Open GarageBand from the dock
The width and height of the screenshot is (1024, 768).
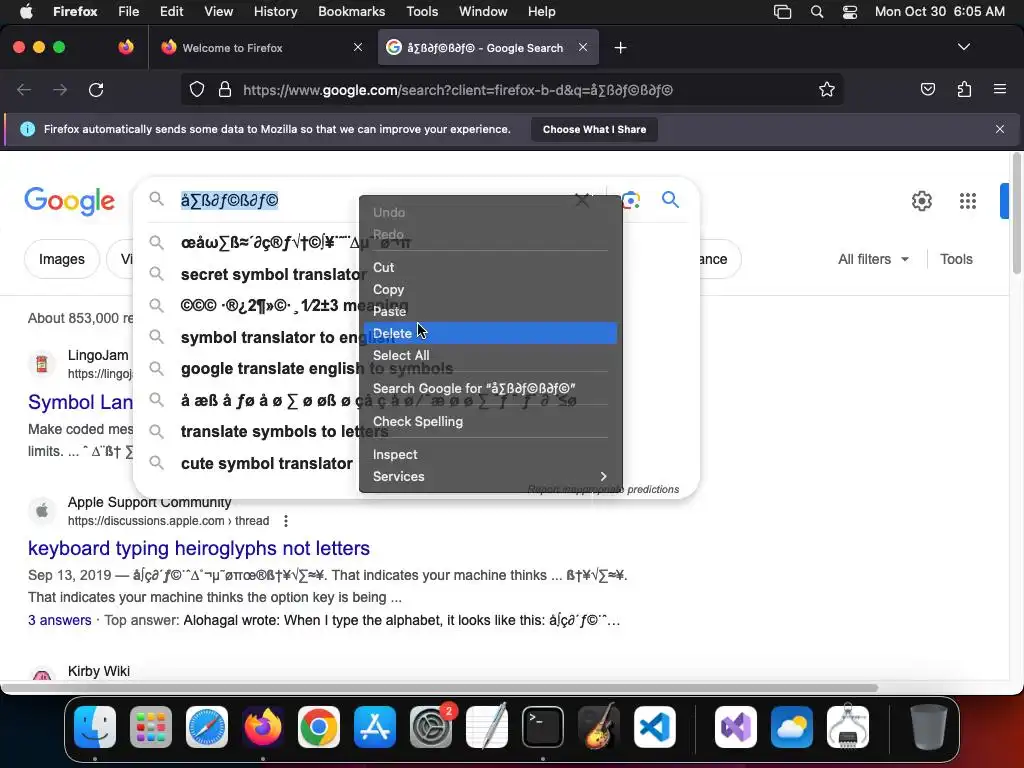[x=599, y=727]
